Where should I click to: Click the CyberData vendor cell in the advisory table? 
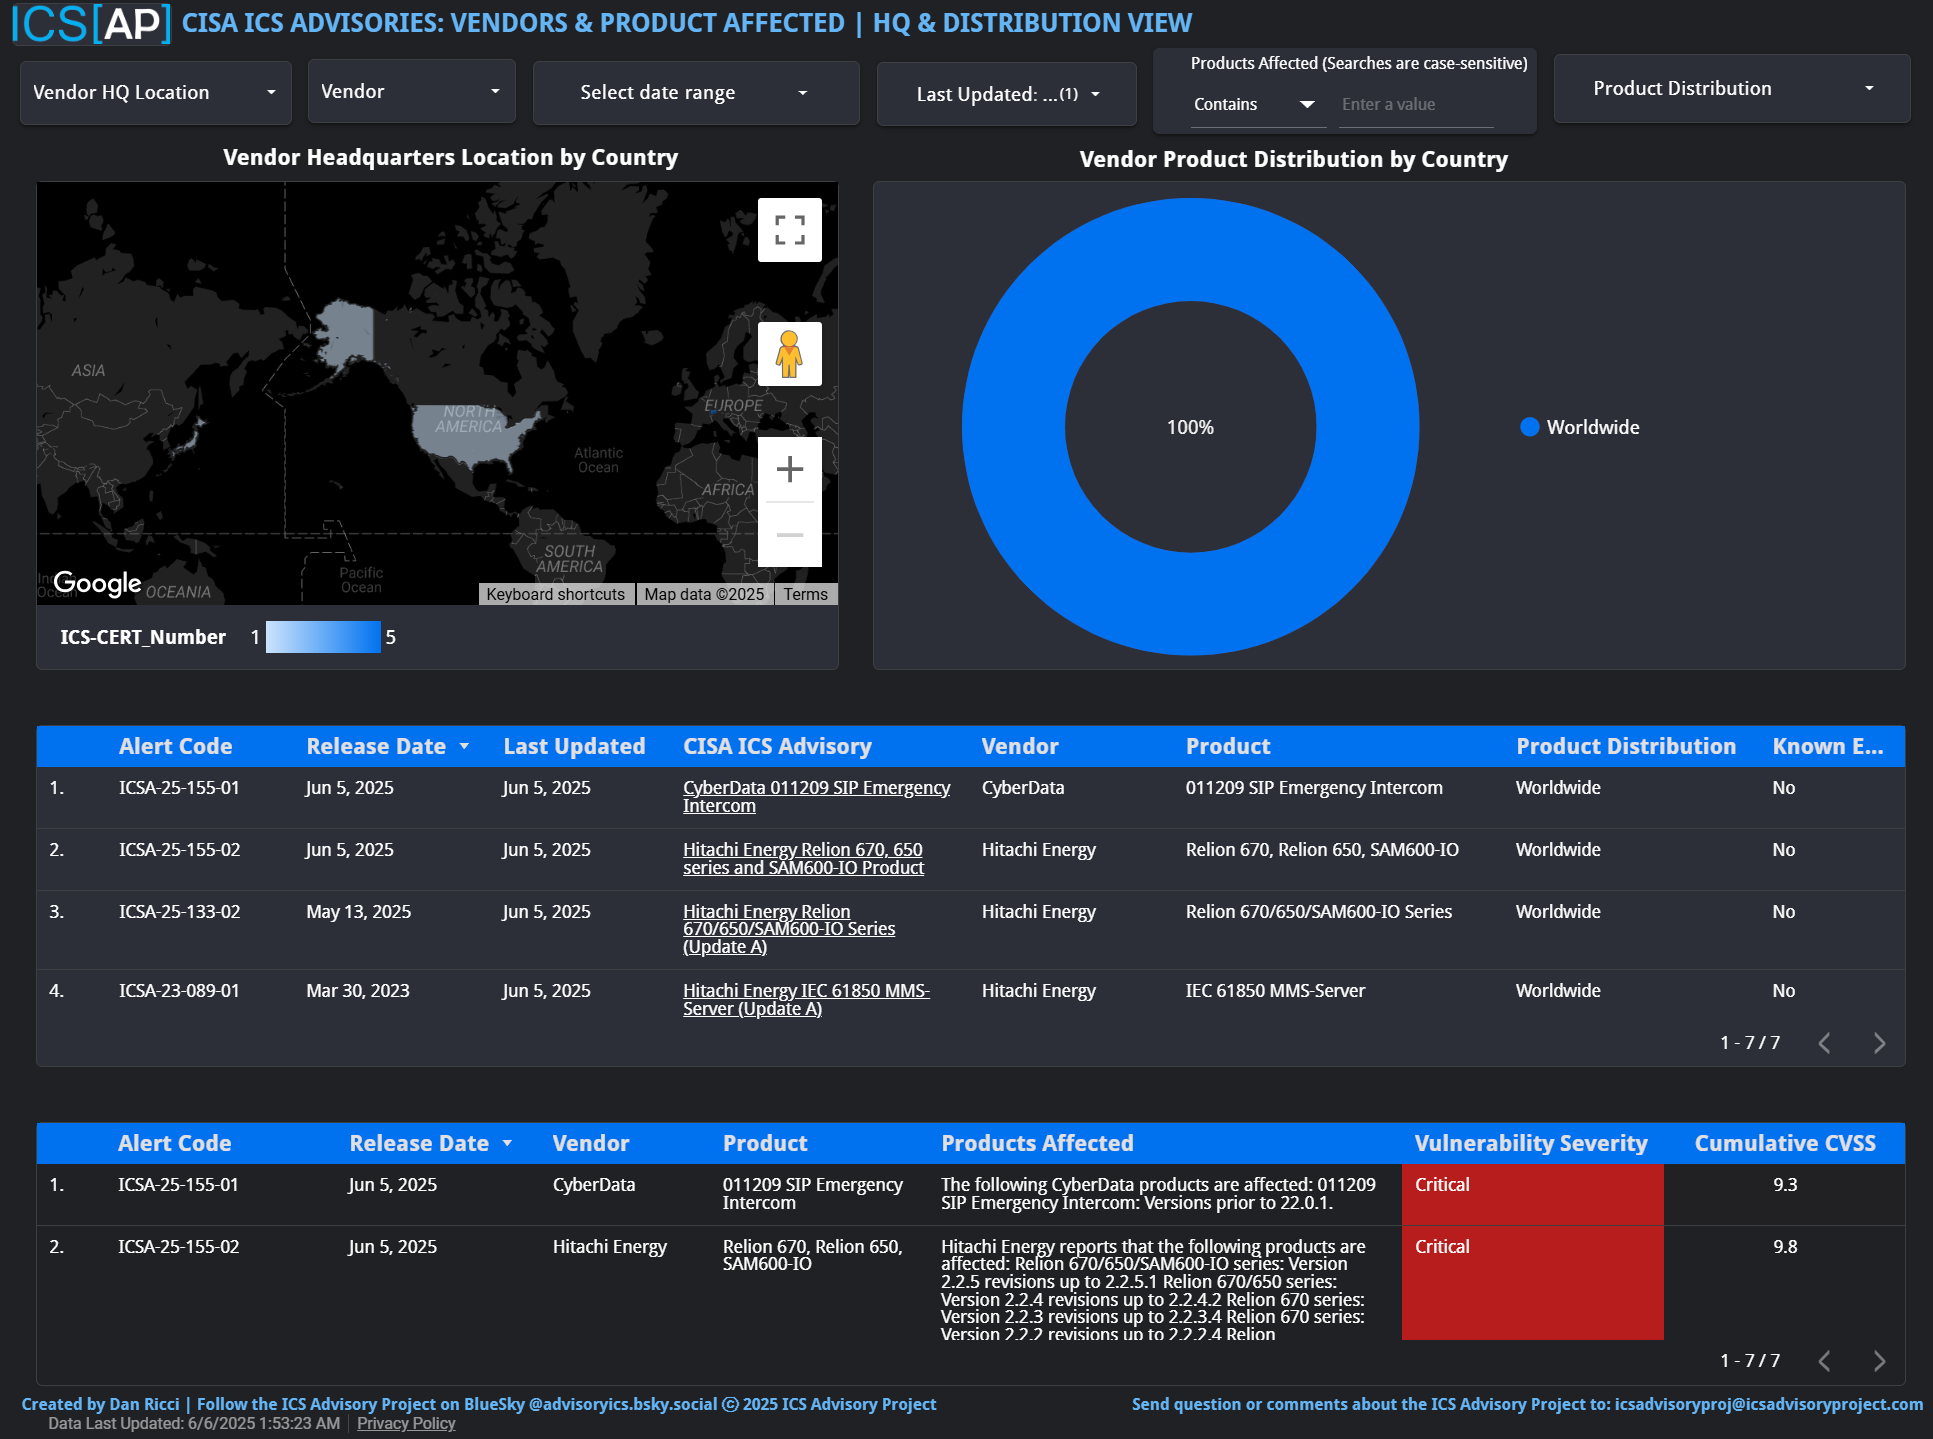tap(1023, 788)
